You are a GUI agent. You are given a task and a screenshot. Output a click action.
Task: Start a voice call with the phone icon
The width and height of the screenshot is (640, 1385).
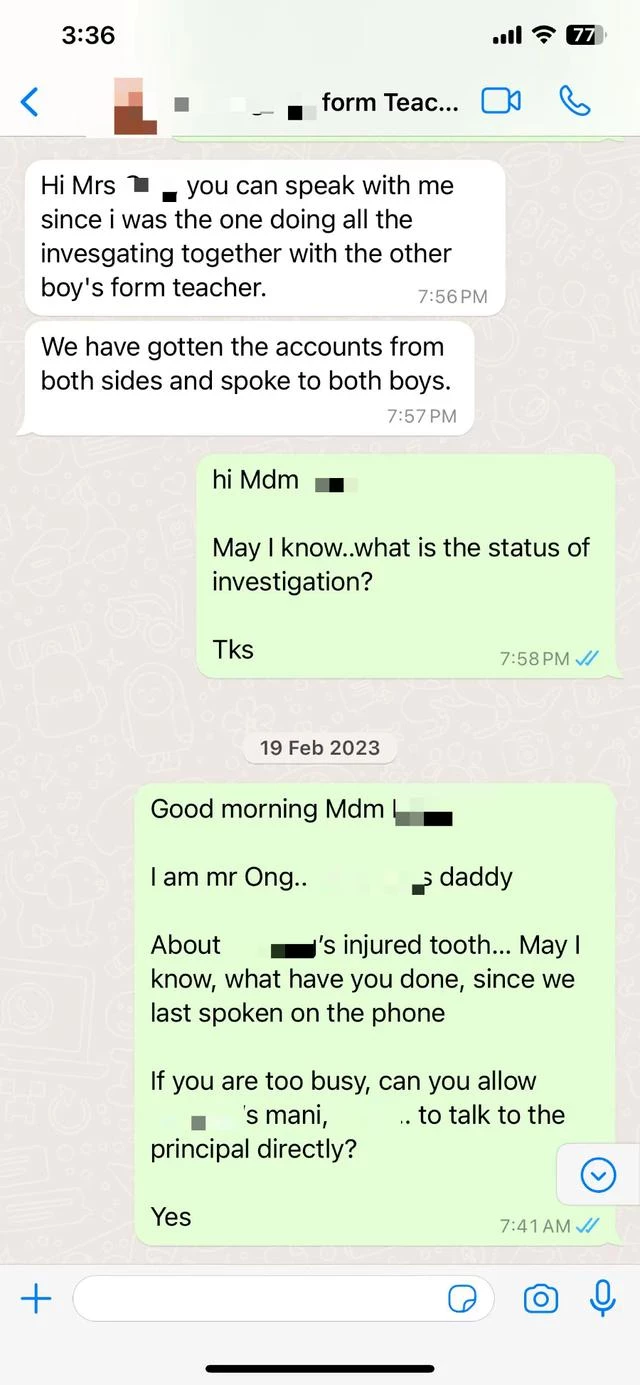coord(574,101)
